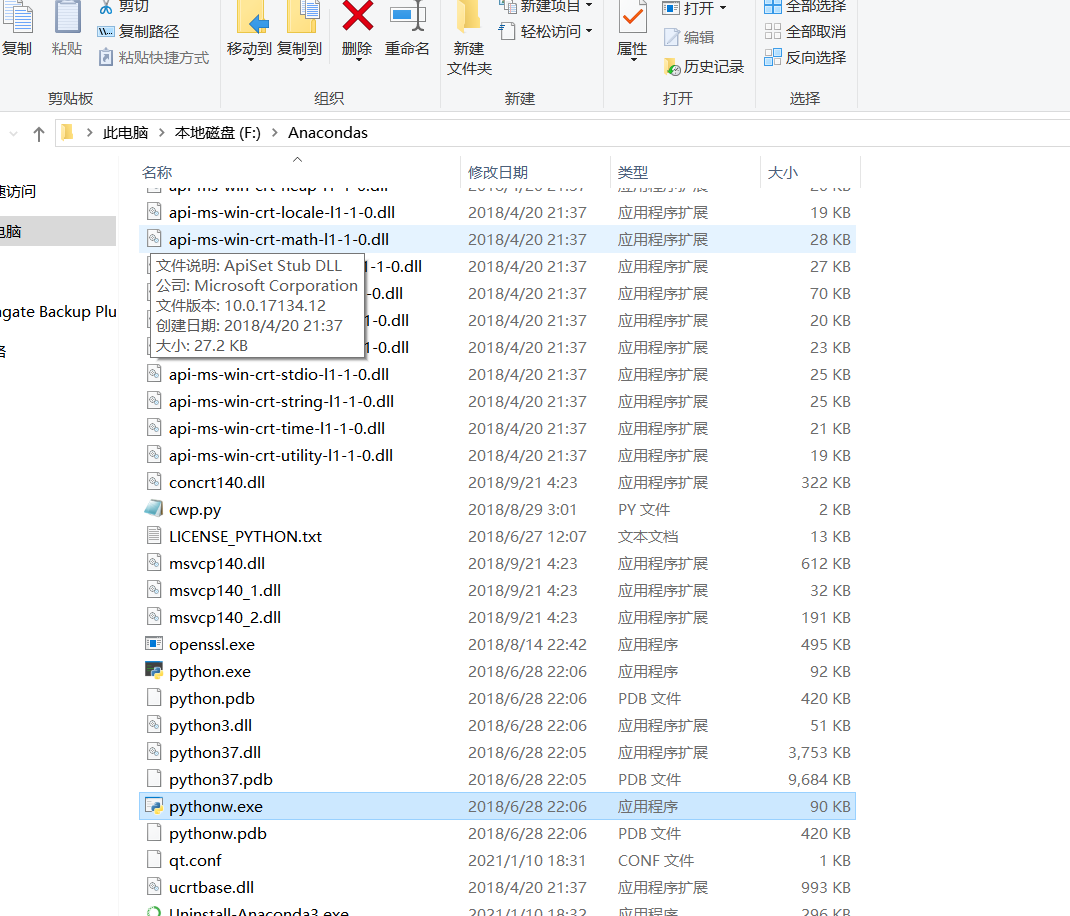Screen dimensions: 1070x916
Task: Click the ucrtbase.dll file icon
Action: pyautogui.click(x=154, y=887)
